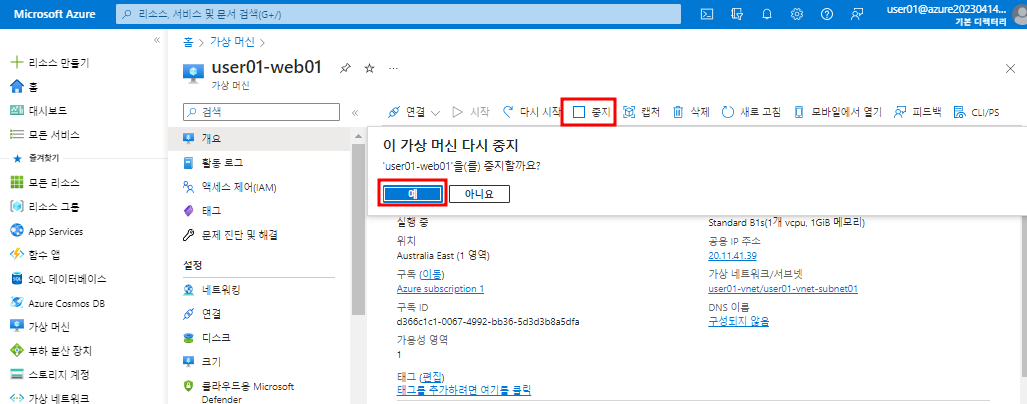The height and width of the screenshot is (404, 1027).
Task: Click 이동 link next to 구독
Action: (432, 274)
